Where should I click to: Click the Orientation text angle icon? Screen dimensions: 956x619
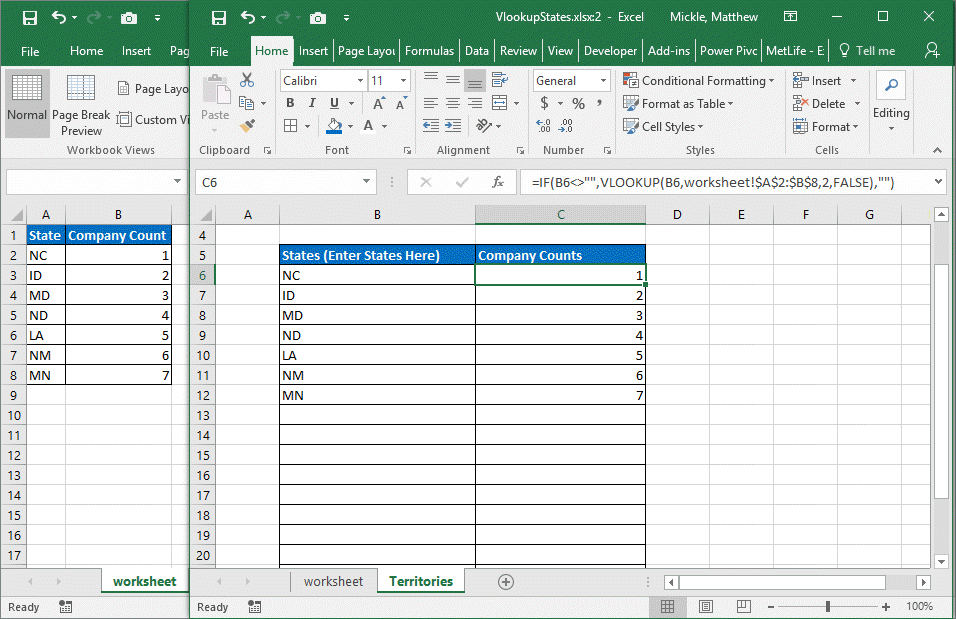coord(484,126)
